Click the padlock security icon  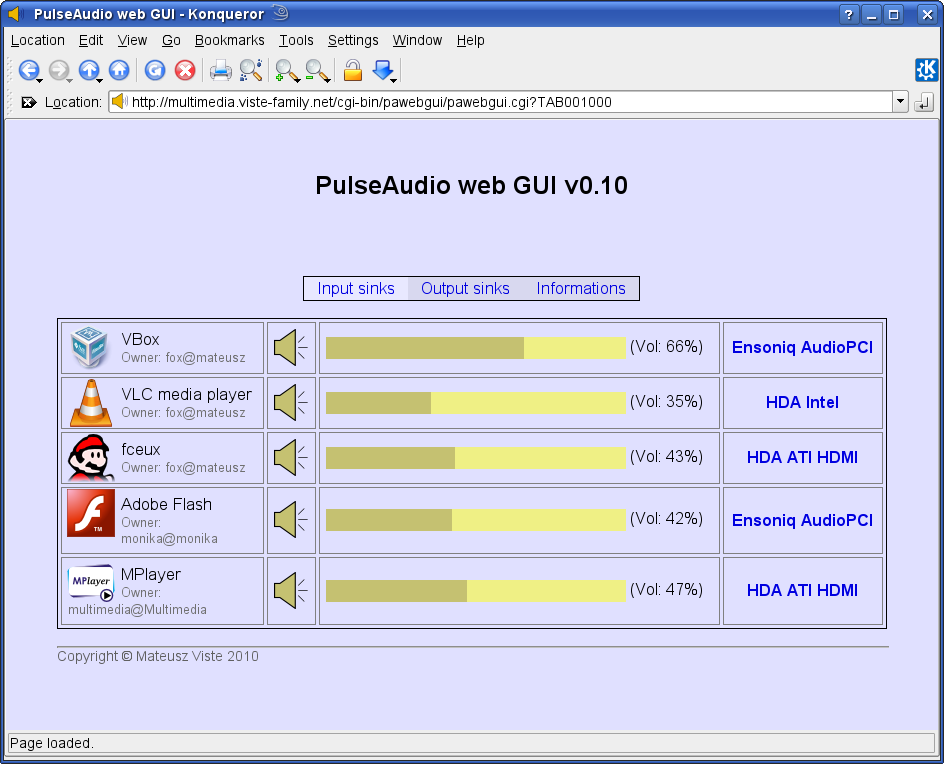pyautogui.click(x=353, y=70)
